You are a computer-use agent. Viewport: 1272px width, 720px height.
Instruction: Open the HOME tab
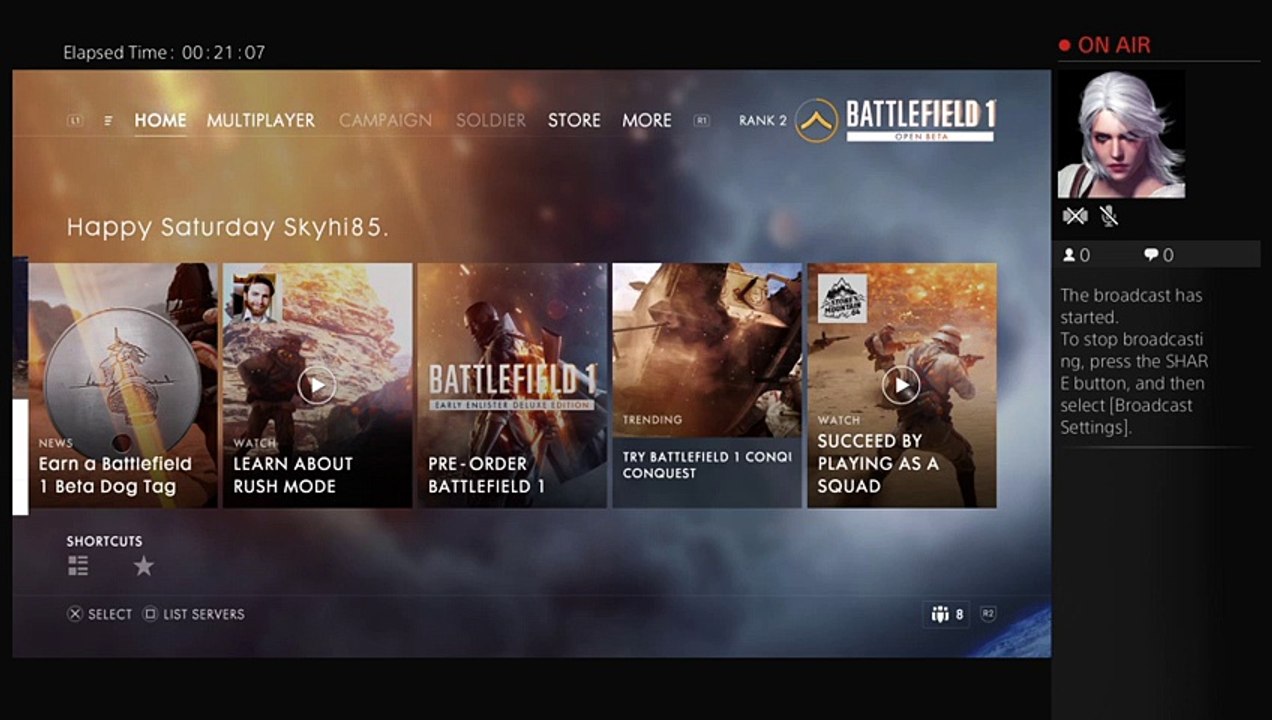(160, 120)
